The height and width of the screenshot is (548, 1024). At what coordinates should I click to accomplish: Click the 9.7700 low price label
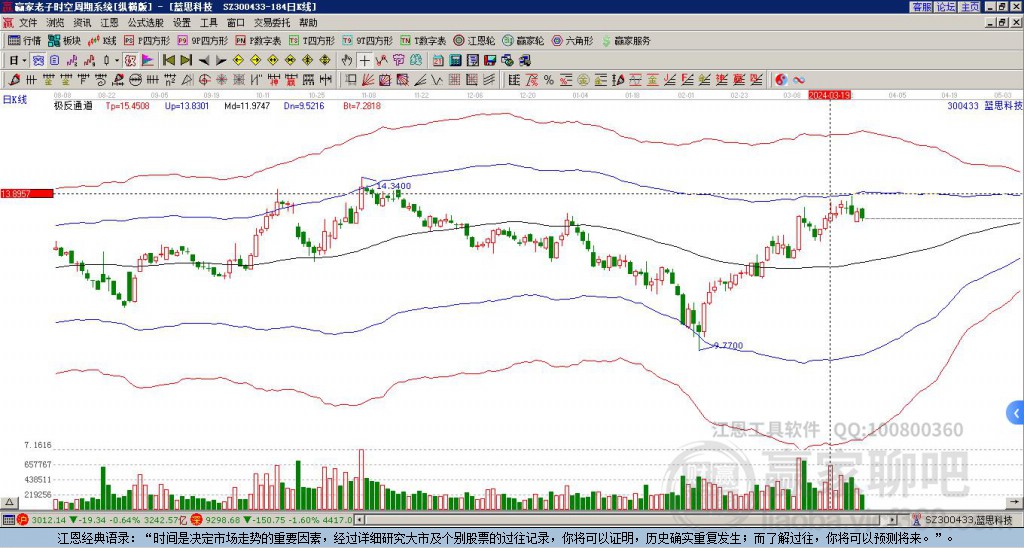point(728,346)
